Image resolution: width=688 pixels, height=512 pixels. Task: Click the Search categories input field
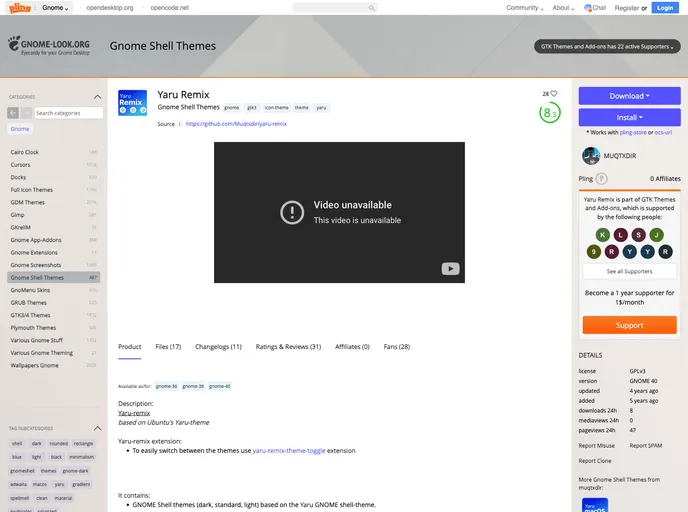click(x=69, y=113)
